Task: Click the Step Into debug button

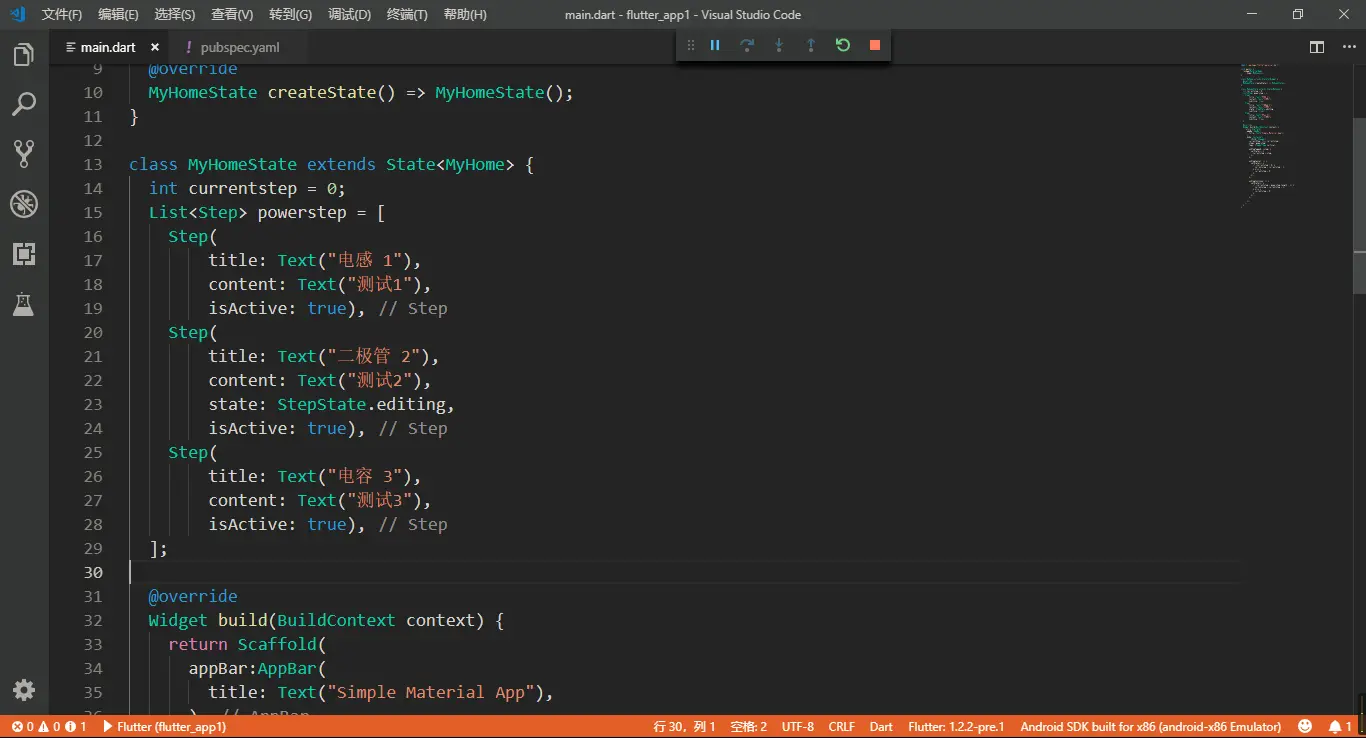Action: point(779,45)
